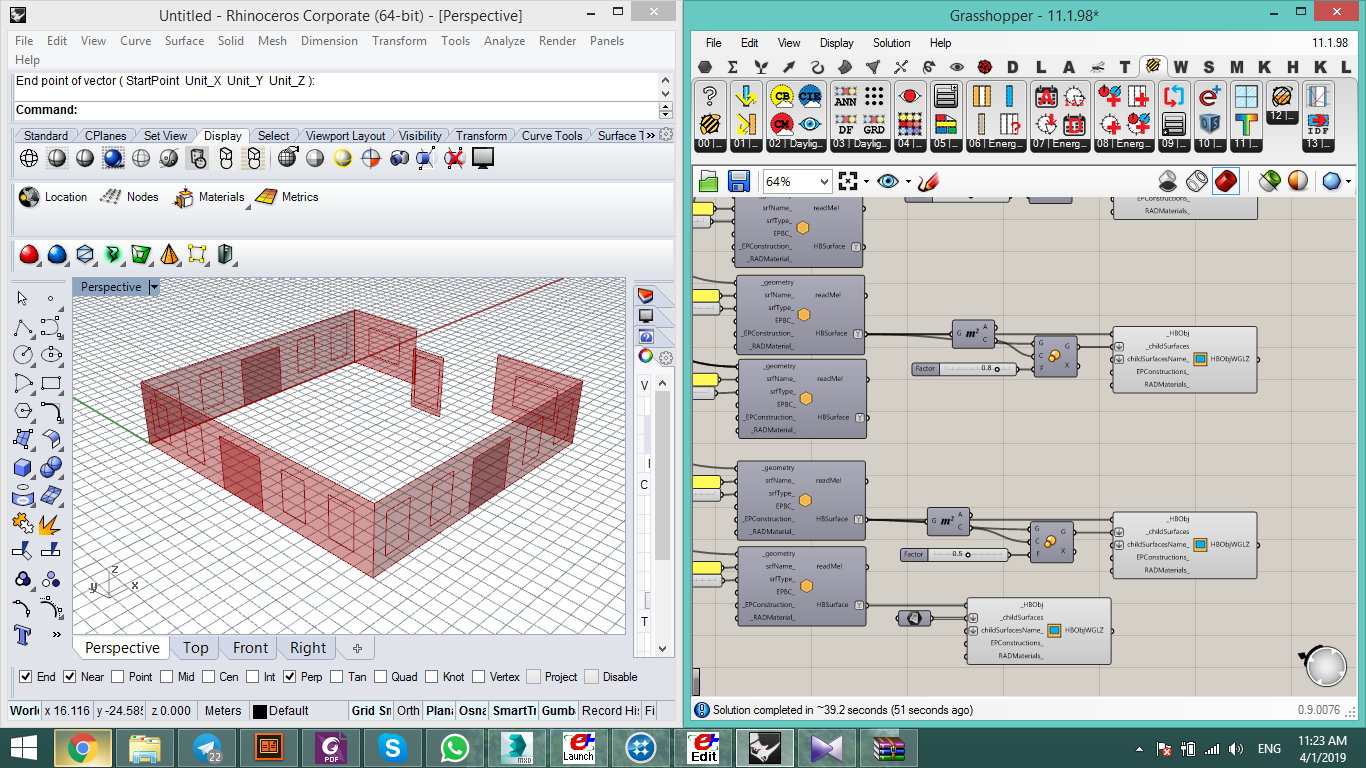Image resolution: width=1366 pixels, height=768 pixels.
Task: Click the red sphere icon in Rhino toolbar
Action: tap(29, 254)
